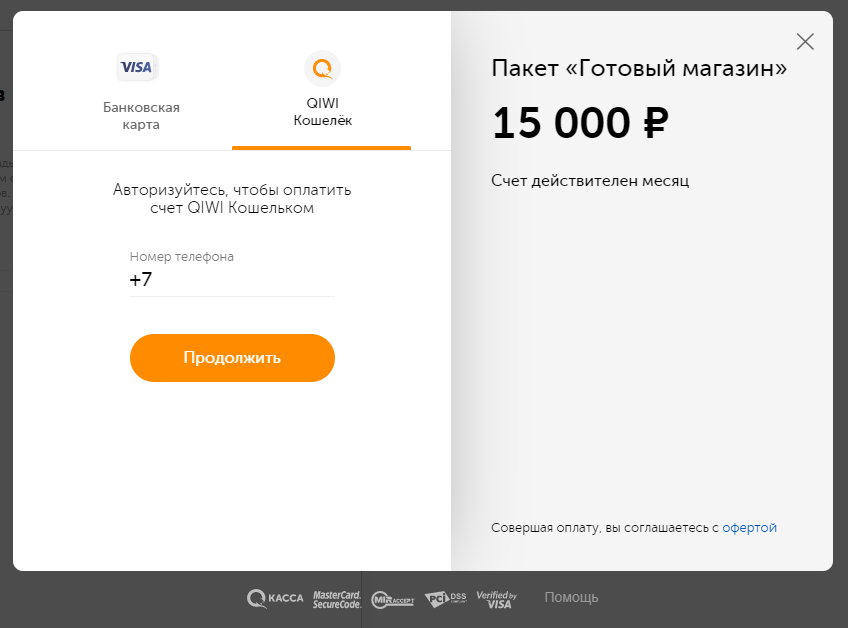Click the MasterCard SecureCode badge
848x628 pixels.
(336, 599)
